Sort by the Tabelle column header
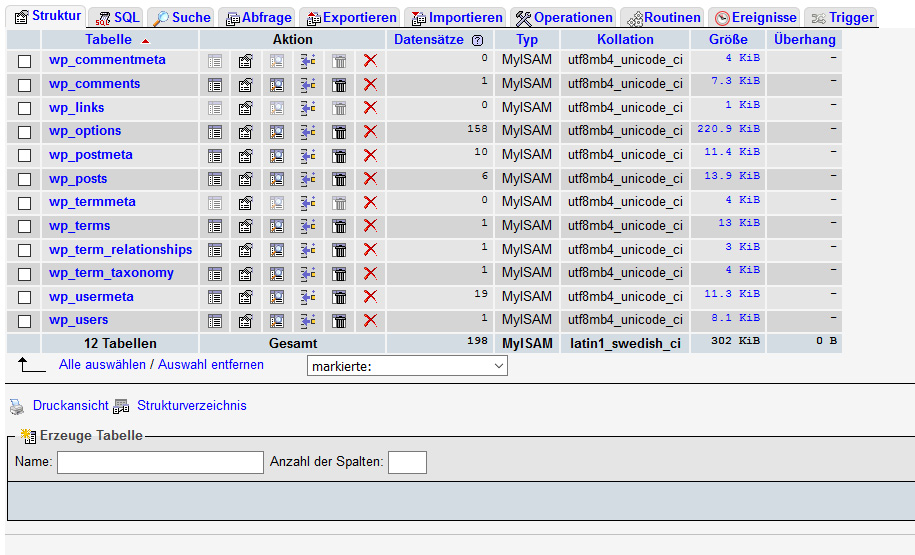 109,40
